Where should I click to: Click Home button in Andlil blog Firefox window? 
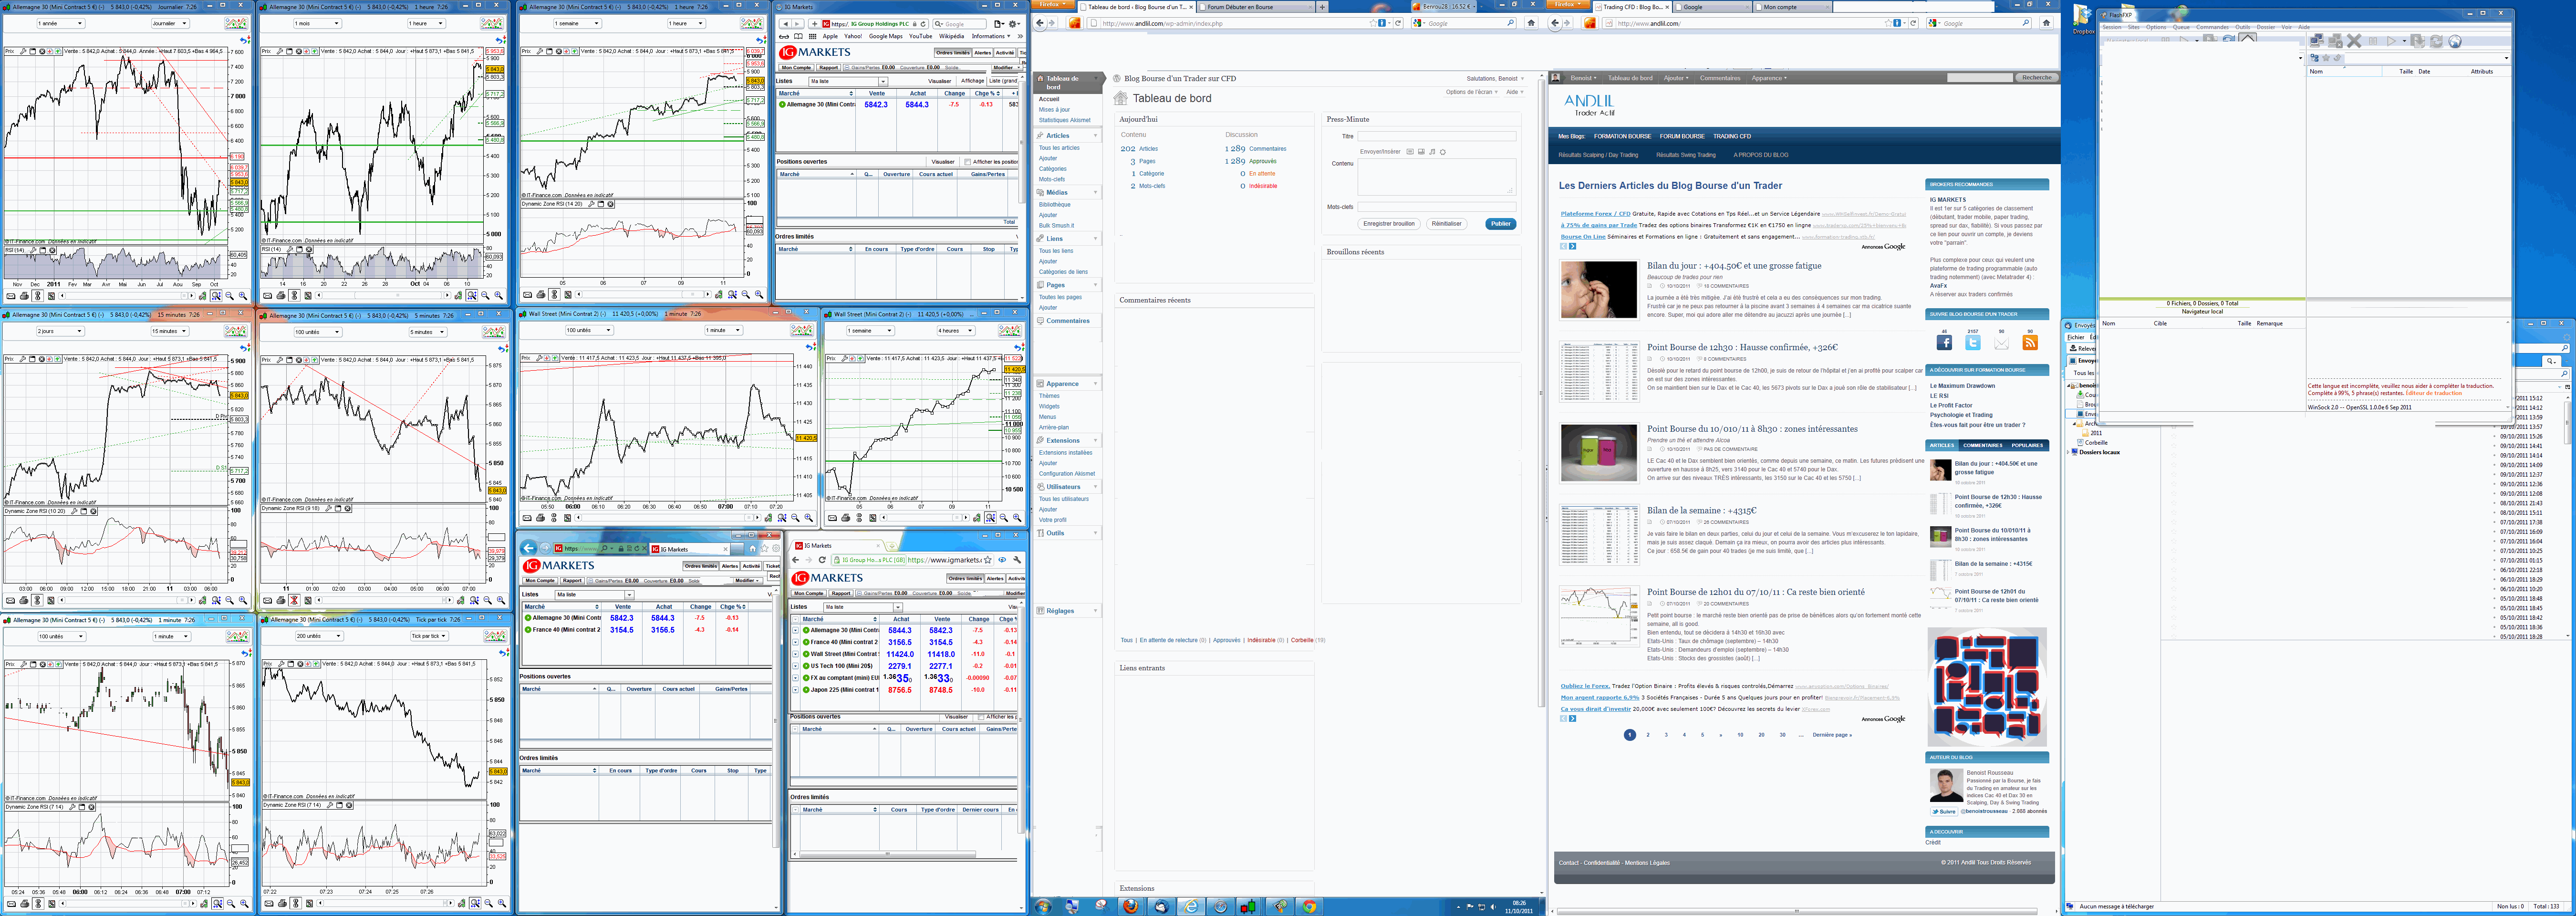click(x=2046, y=23)
